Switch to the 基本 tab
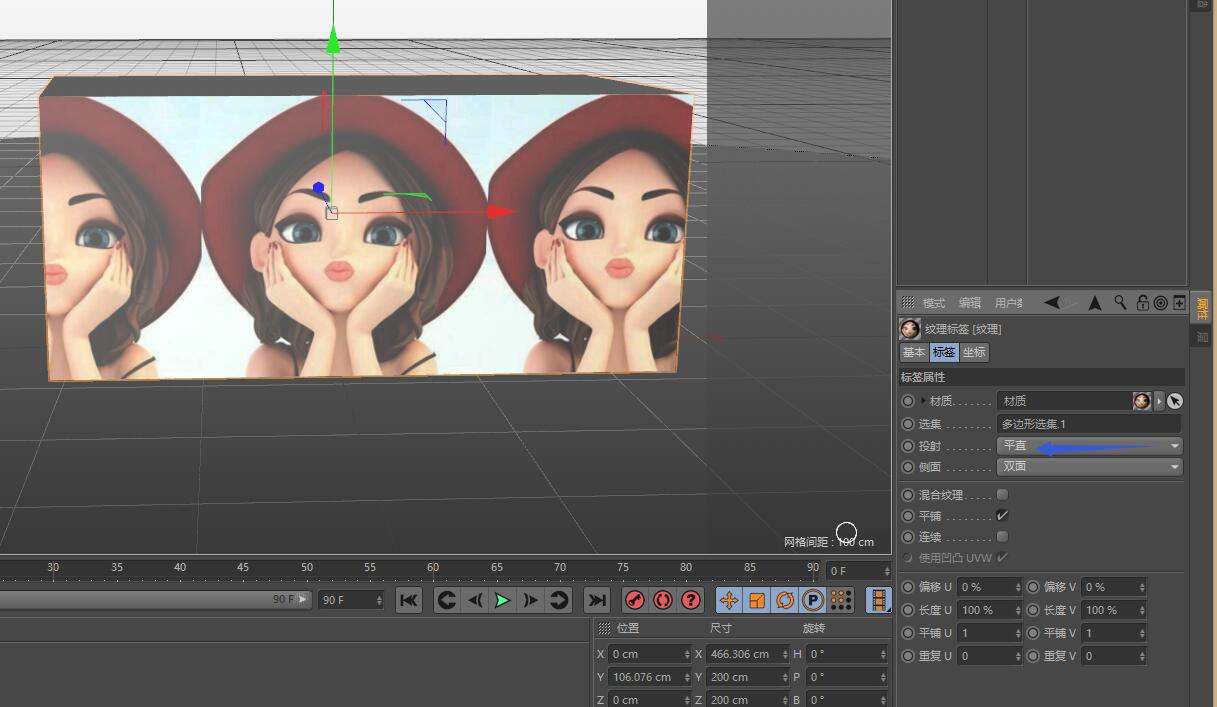Viewport: 1217px width, 707px height. [x=914, y=352]
